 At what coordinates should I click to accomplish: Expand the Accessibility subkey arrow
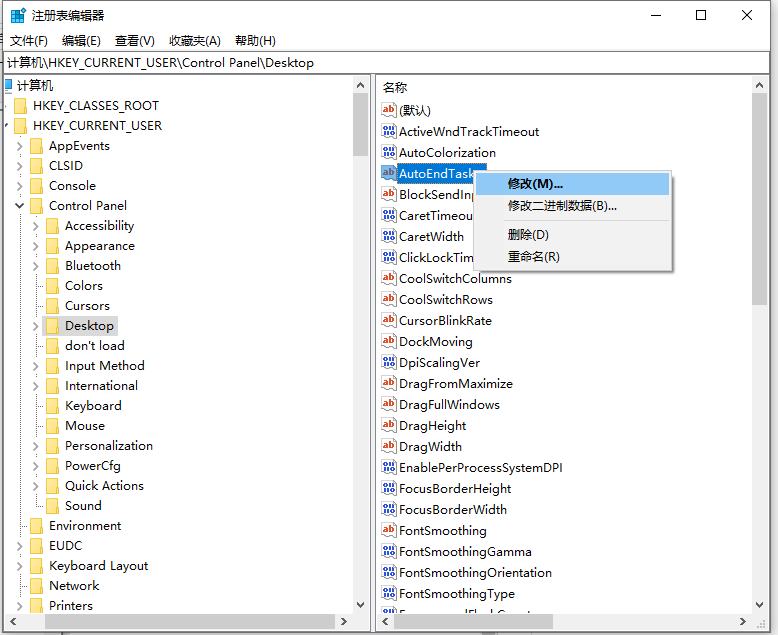[x=36, y=226]
